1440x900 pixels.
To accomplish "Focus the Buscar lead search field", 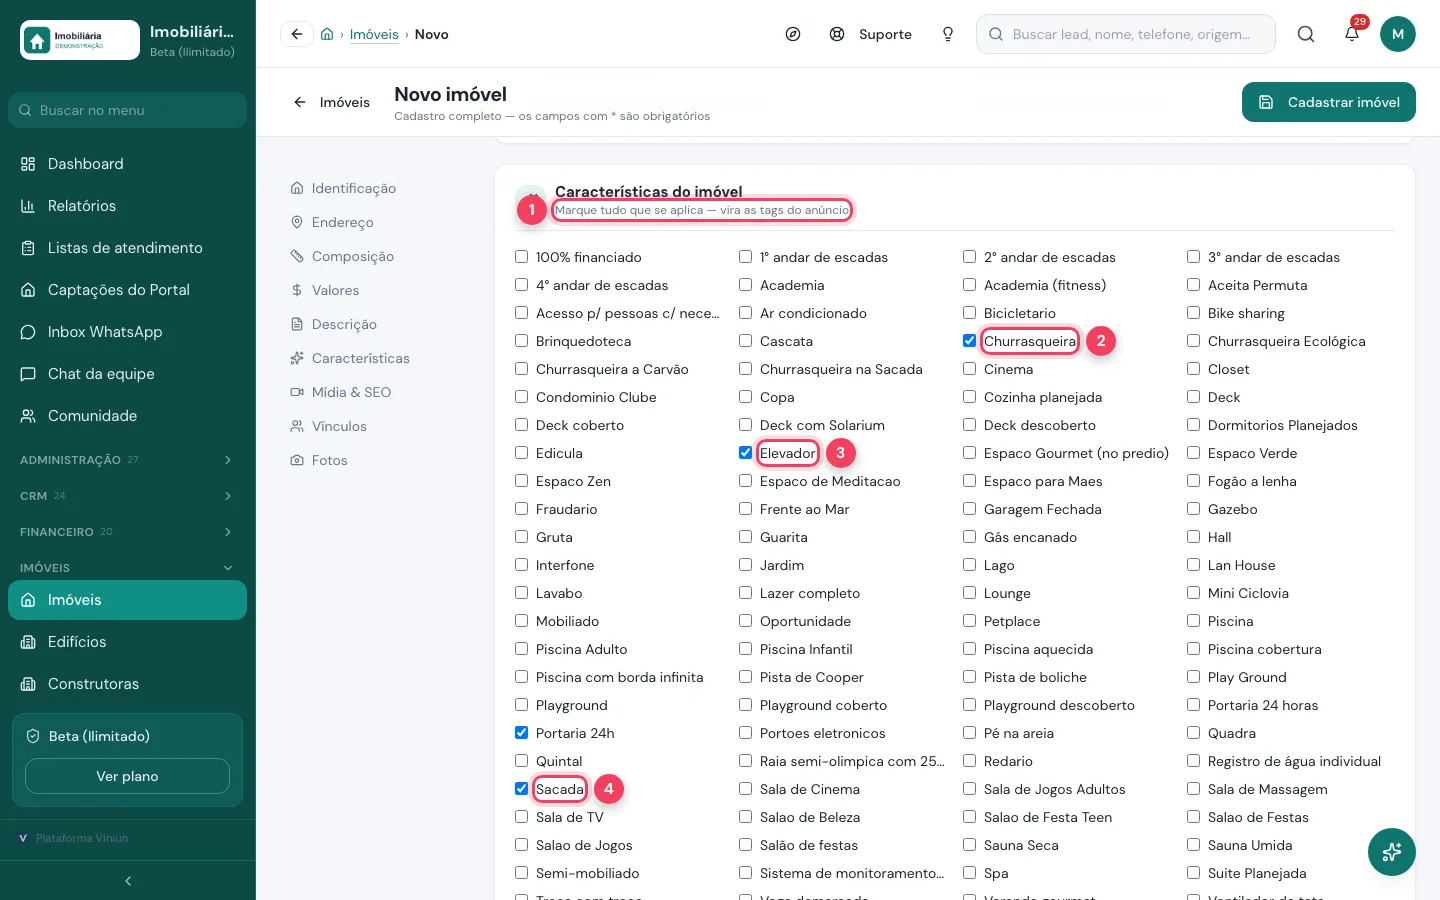I will point(1126,34).
